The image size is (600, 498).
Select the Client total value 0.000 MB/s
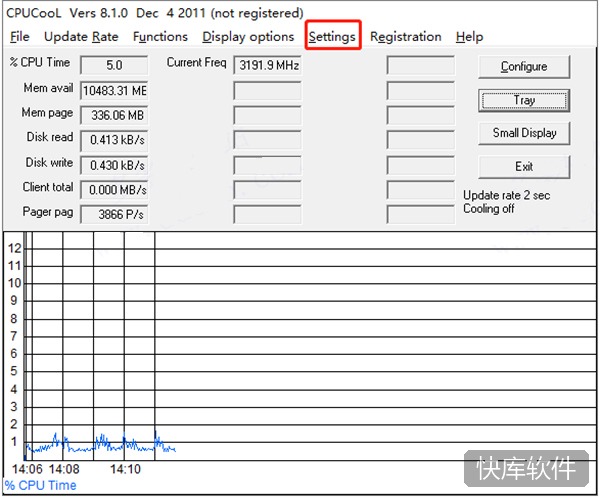[114, 190]
